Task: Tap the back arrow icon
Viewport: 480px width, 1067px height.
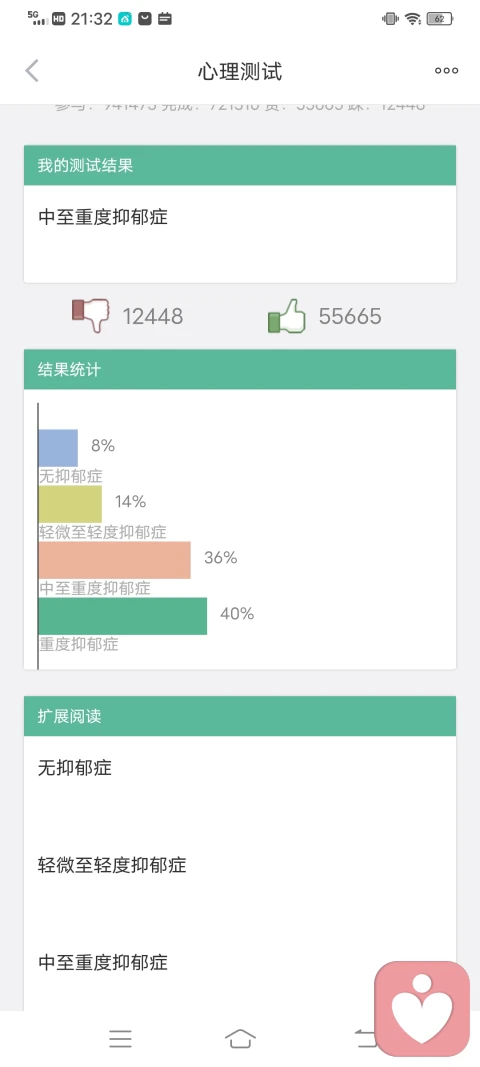Action: click(32, 71)
